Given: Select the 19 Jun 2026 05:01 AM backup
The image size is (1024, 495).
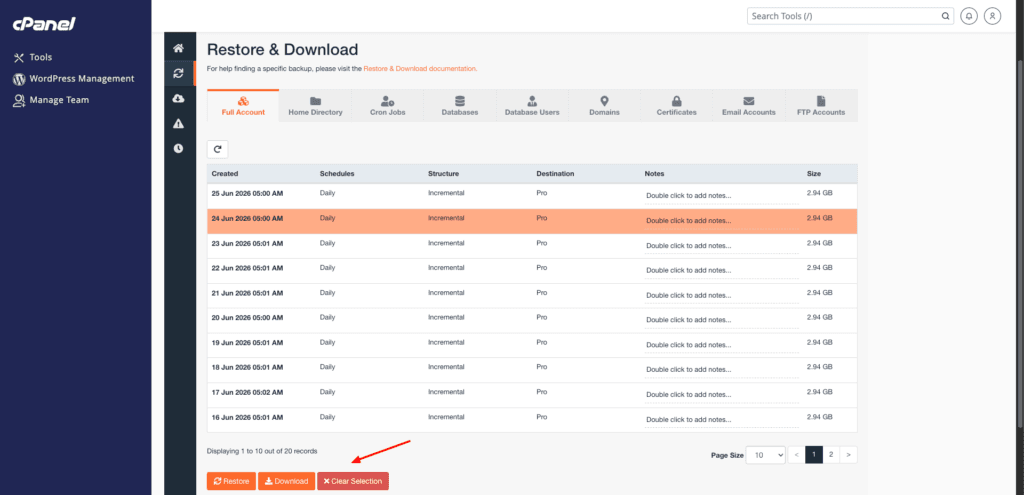Looking at the screenshot, I should (x=532, y=345).
